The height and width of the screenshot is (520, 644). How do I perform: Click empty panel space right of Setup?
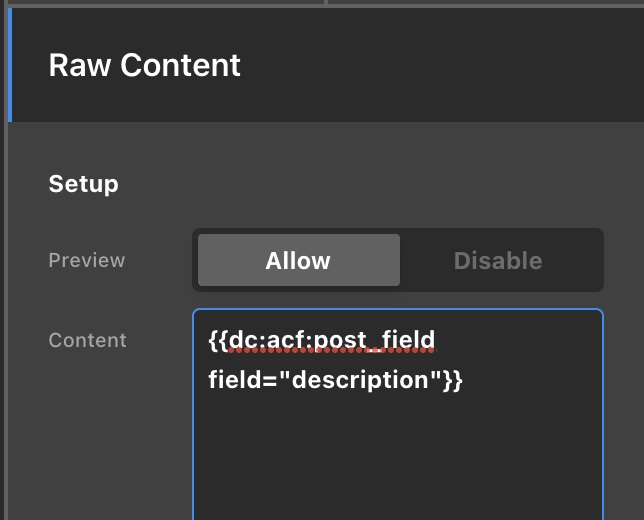[400, 184]
